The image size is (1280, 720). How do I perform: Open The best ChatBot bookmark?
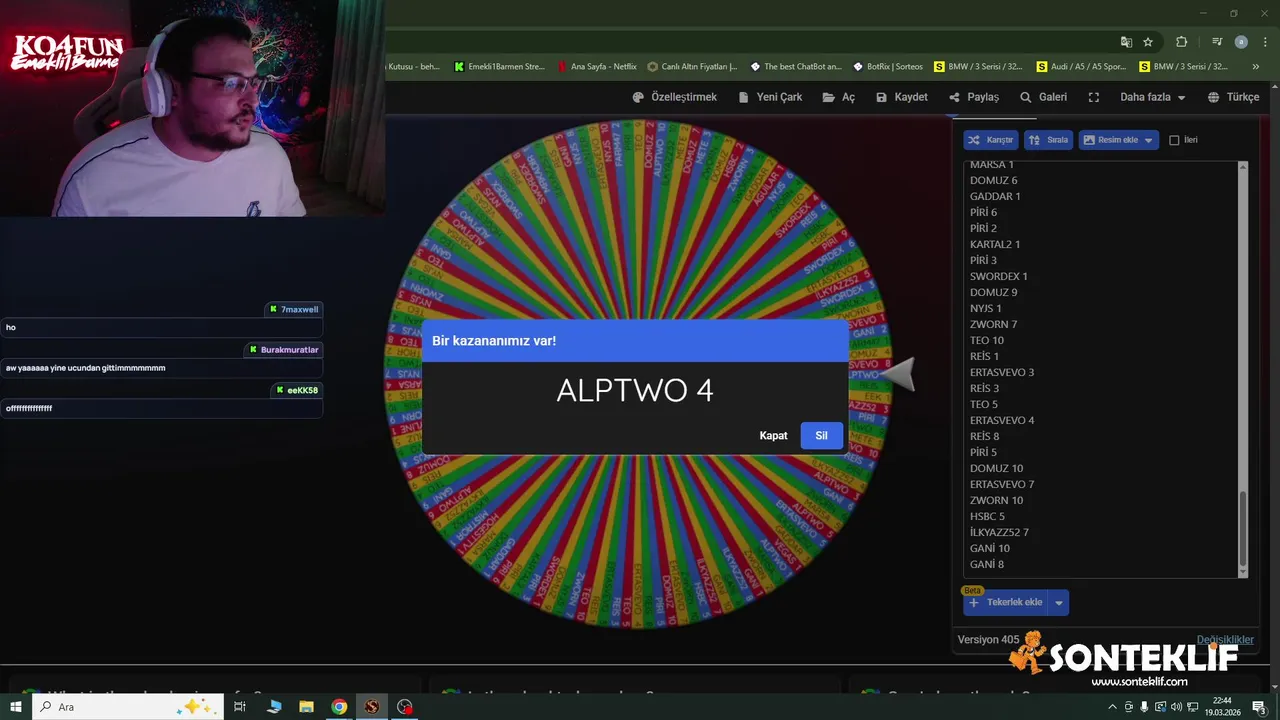pyautogui.click(x=795, y=67)
